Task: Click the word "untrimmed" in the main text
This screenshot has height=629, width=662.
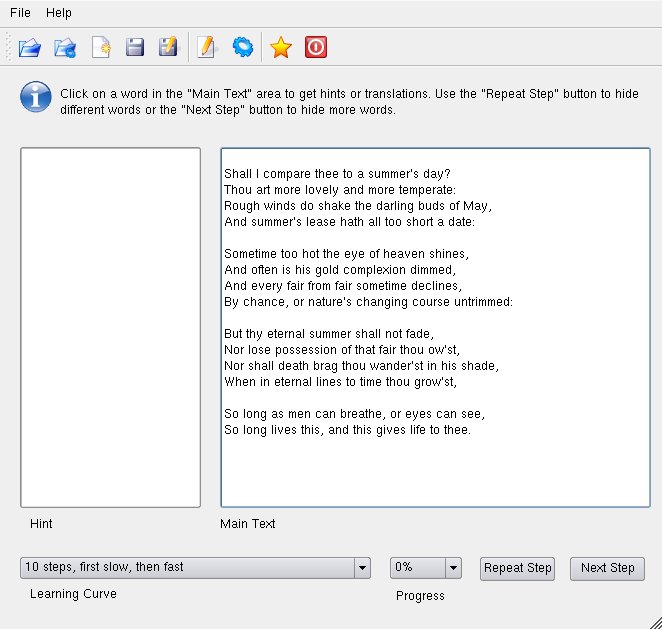Action: 482,302
